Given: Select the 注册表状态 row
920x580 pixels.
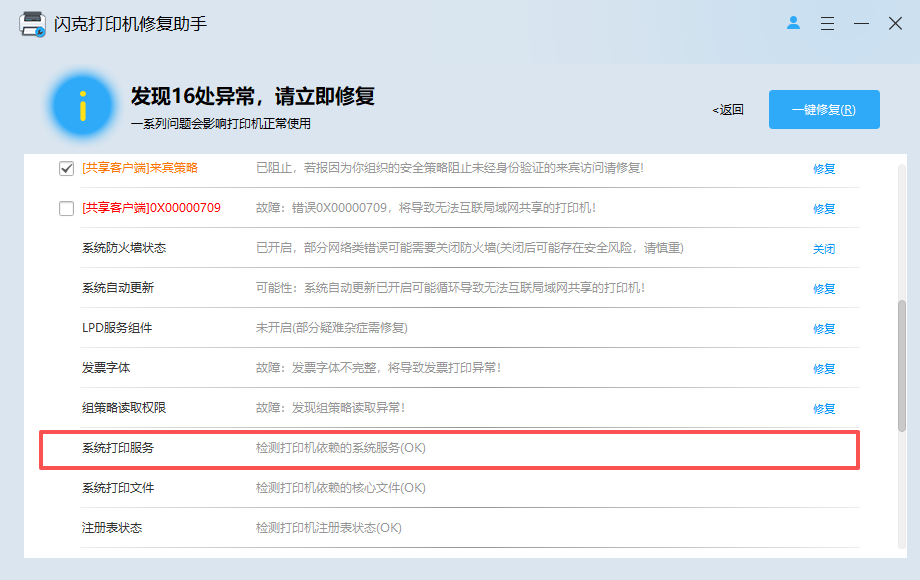Looking at the screenshot, I should click(469, 528).
